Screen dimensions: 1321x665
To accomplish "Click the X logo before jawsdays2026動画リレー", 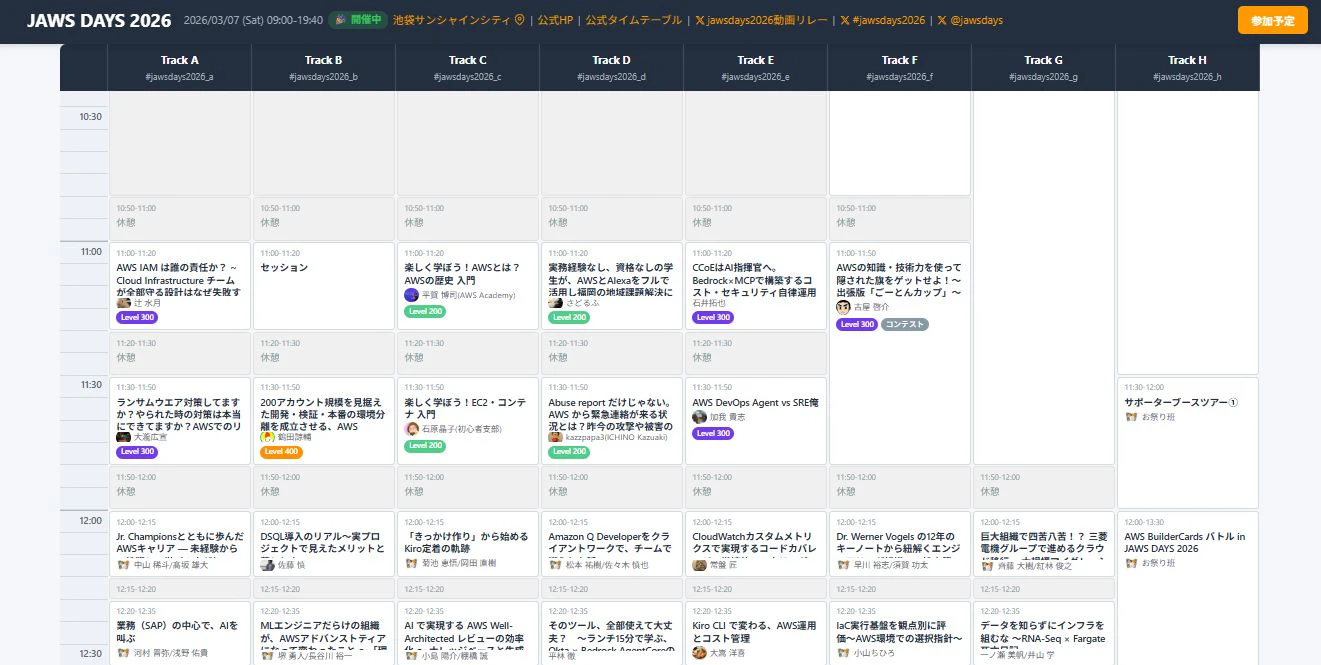I will [700, 20].
